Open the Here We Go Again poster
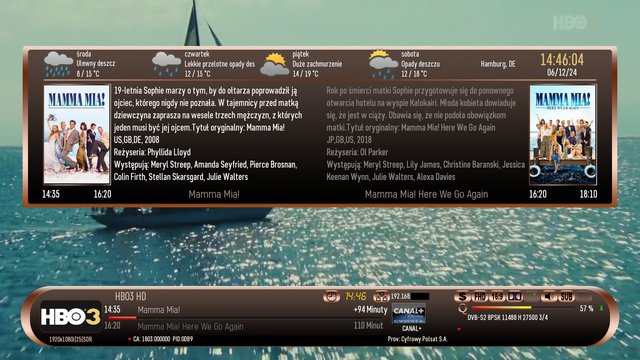 pyautogui.click(x=562, y=134)
